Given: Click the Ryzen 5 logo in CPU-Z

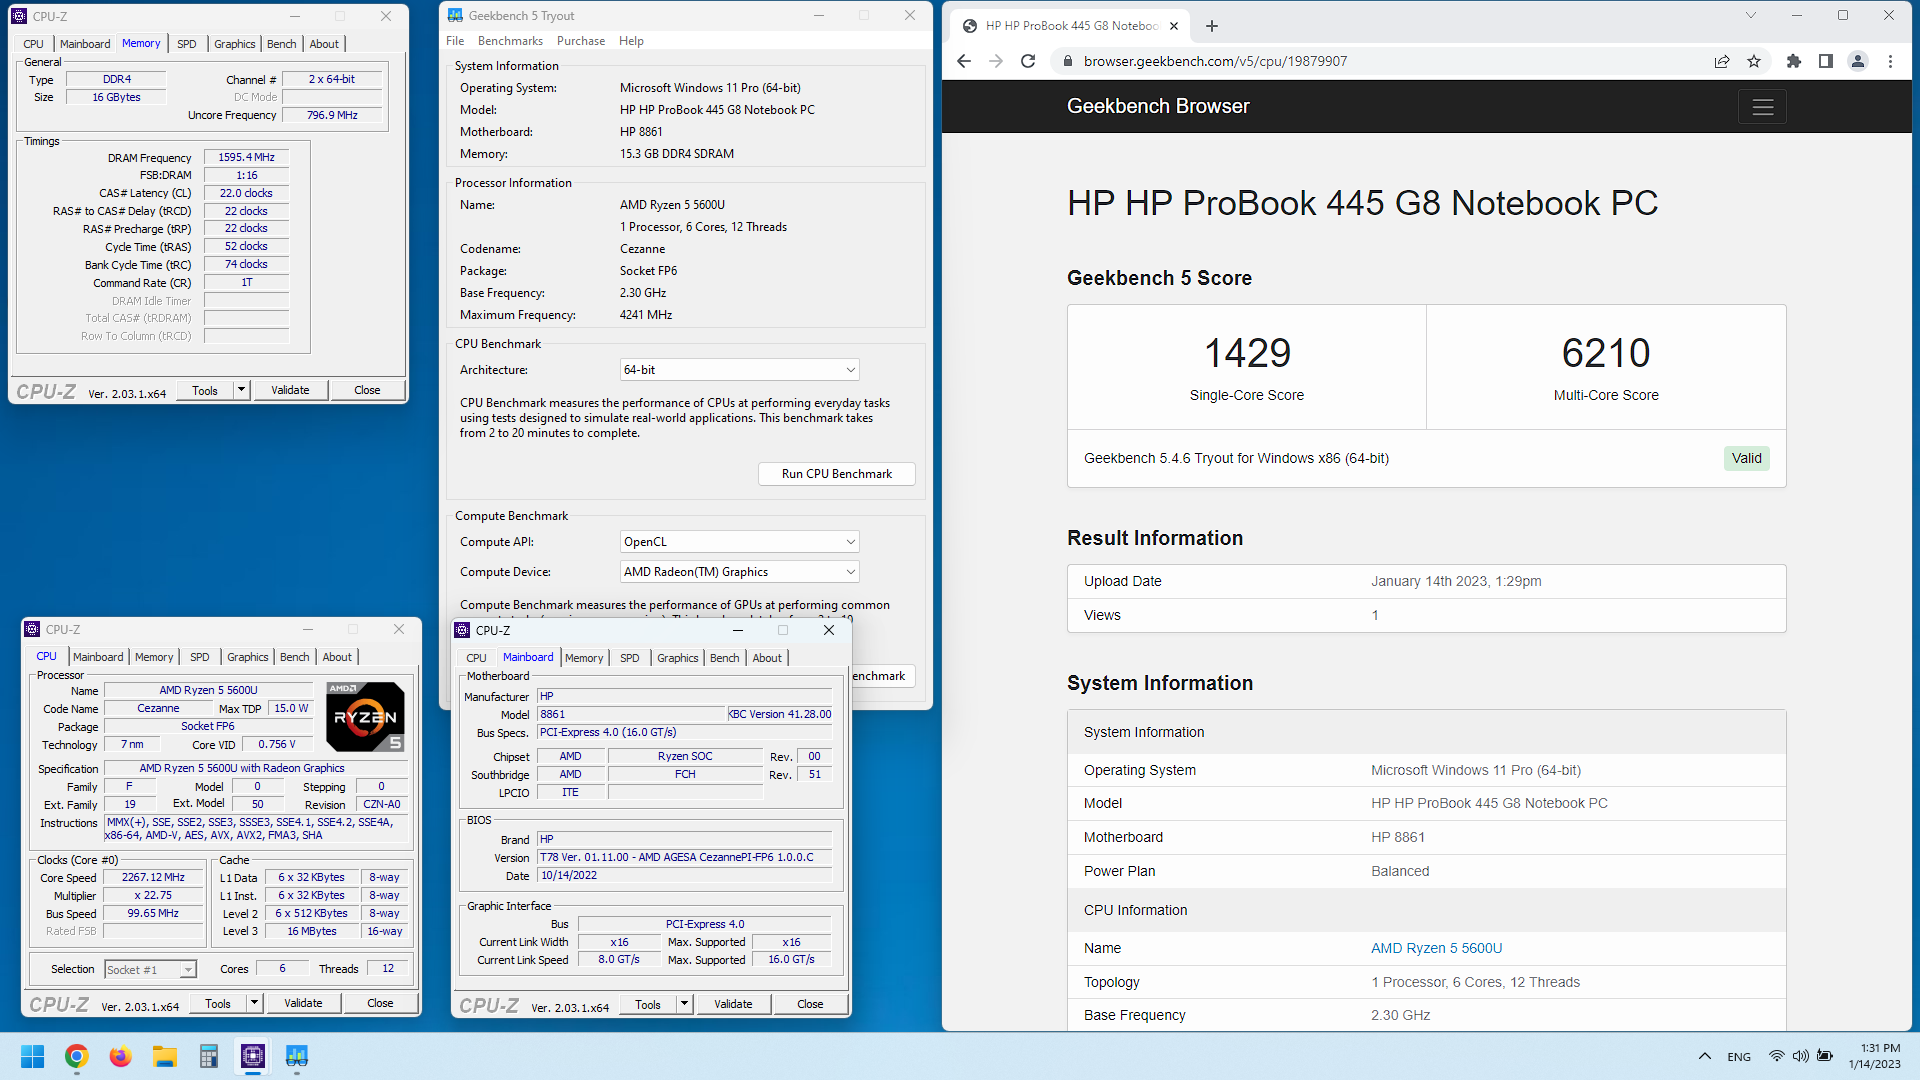Looking at the screenshot, I should coord(365,717).
